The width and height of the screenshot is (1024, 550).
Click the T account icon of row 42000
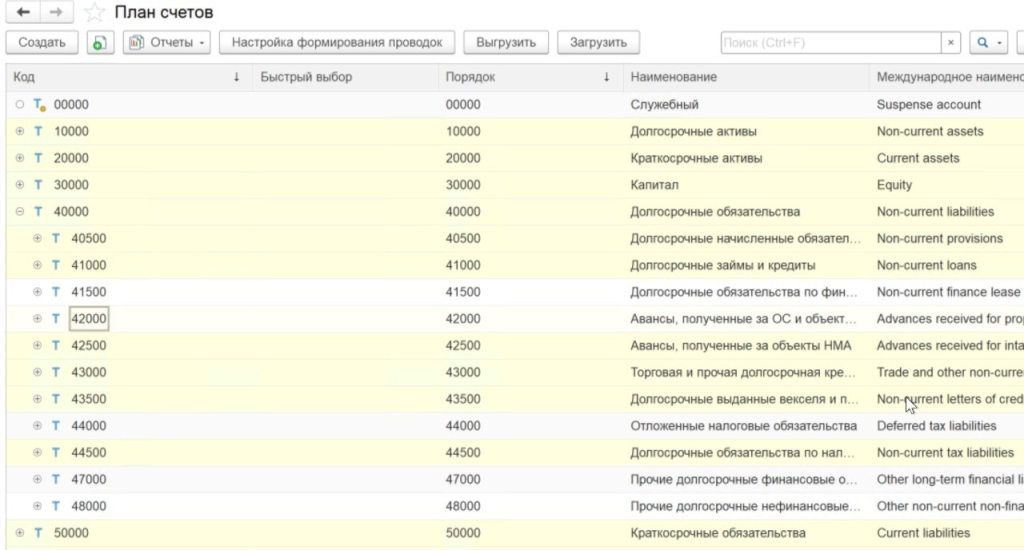(x=57, y=319)
